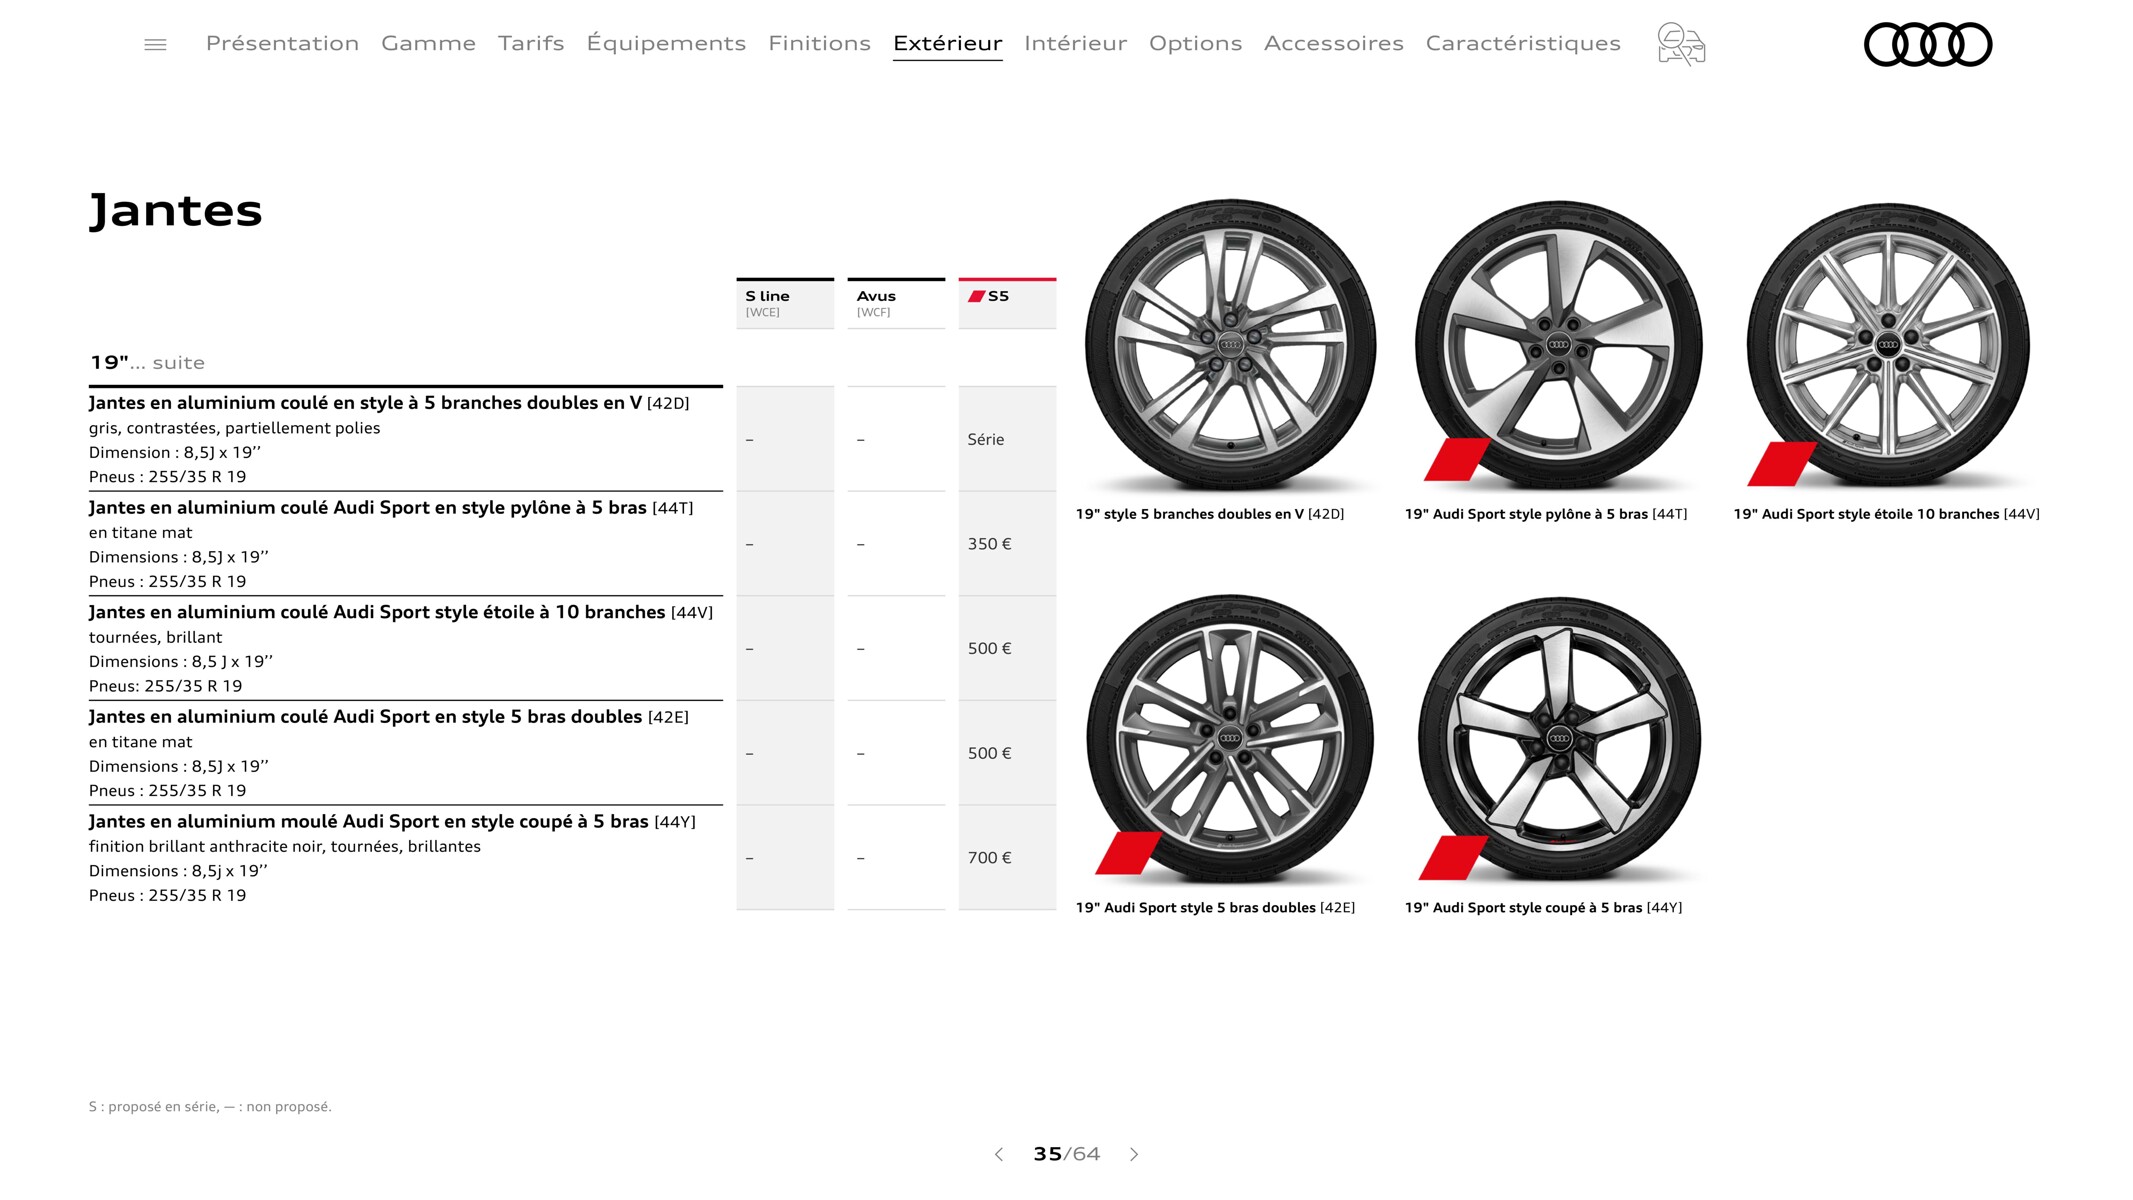Select the Extérieur tab

coord(947,43)
